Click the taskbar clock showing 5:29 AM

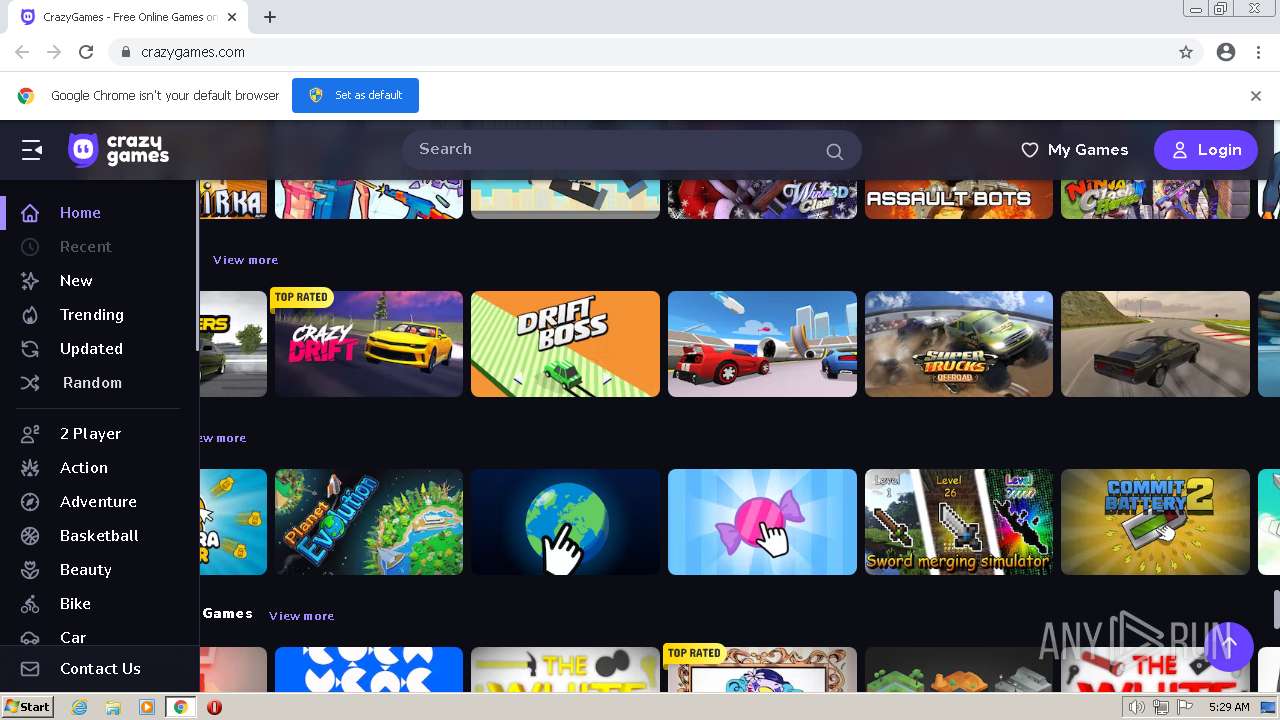1229,707
